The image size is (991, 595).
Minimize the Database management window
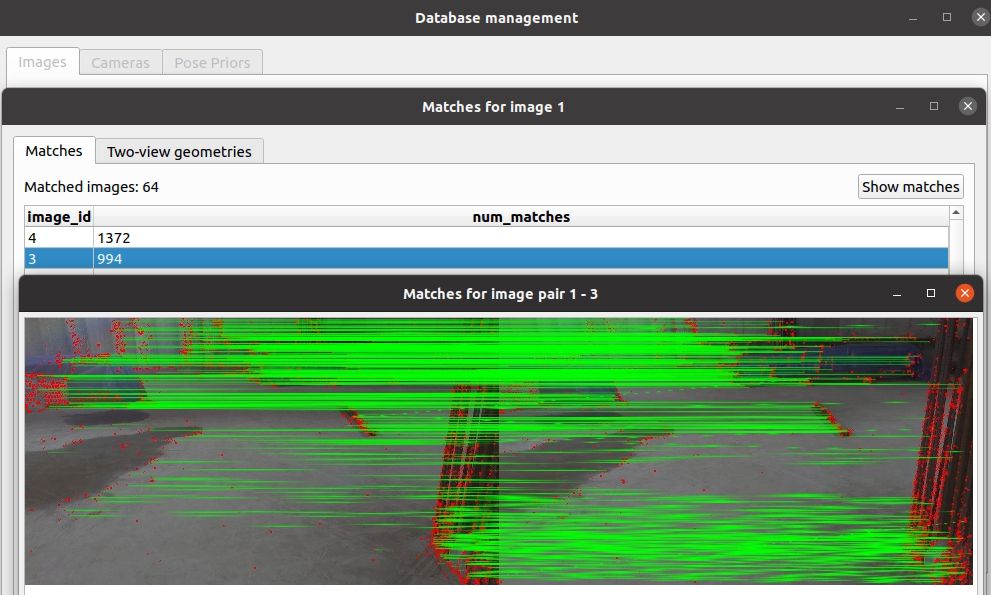pos(911,17)
